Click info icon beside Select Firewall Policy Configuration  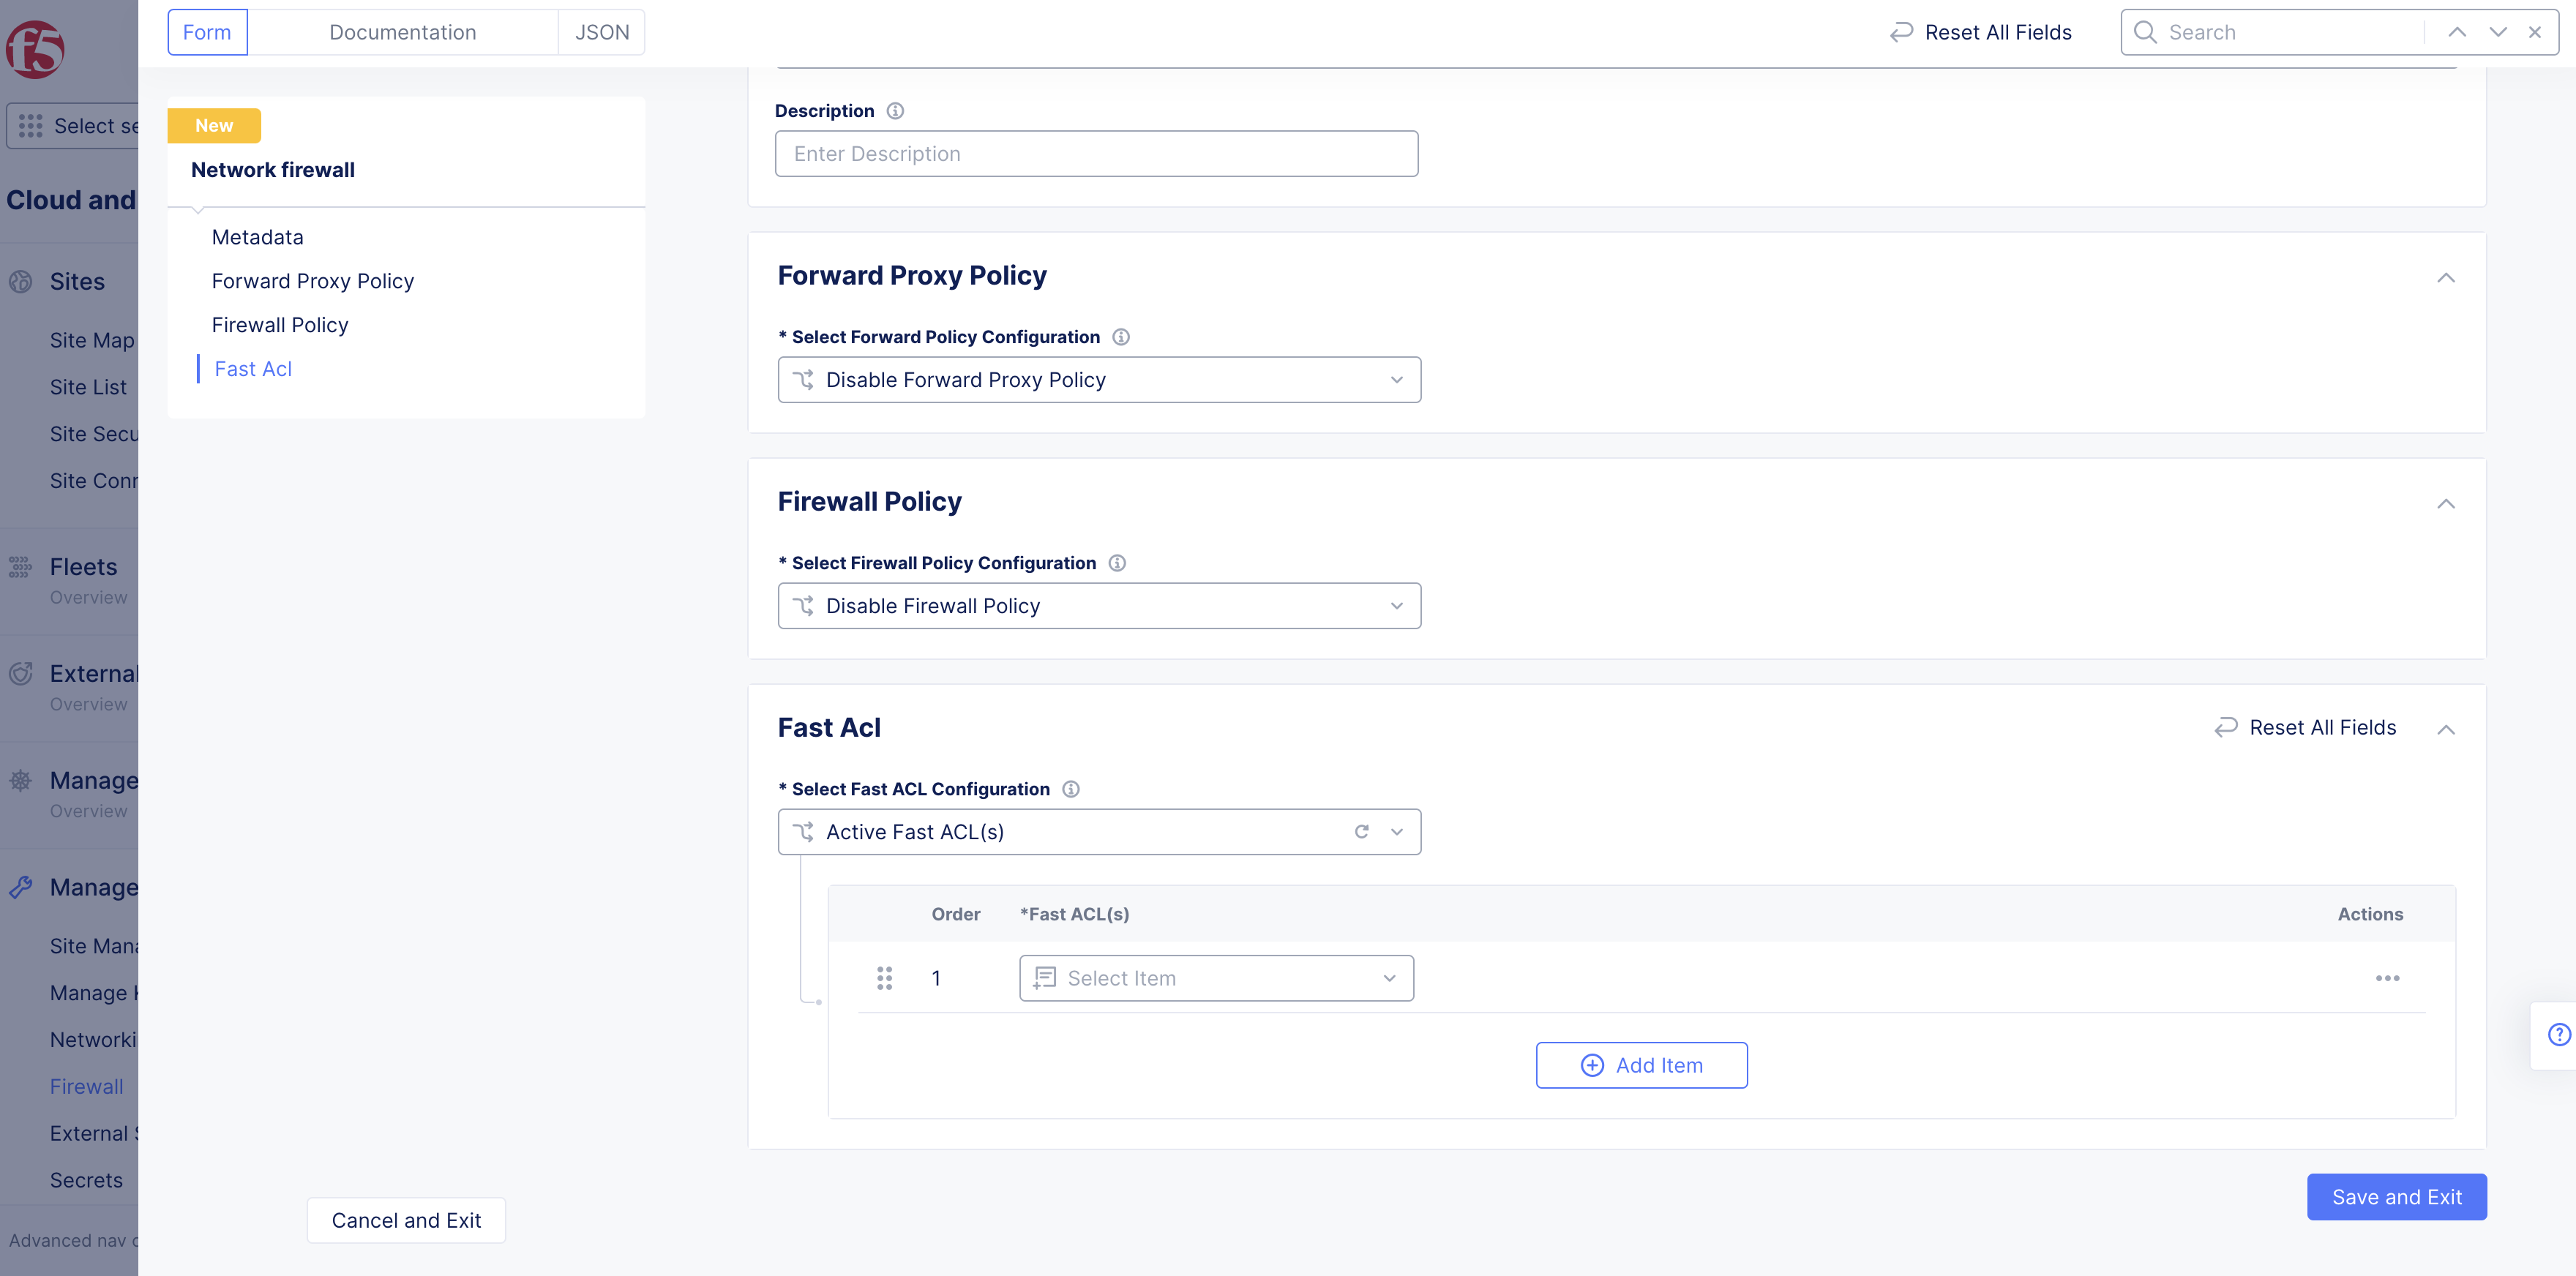pyautogui.click(x=1117, y=563)
